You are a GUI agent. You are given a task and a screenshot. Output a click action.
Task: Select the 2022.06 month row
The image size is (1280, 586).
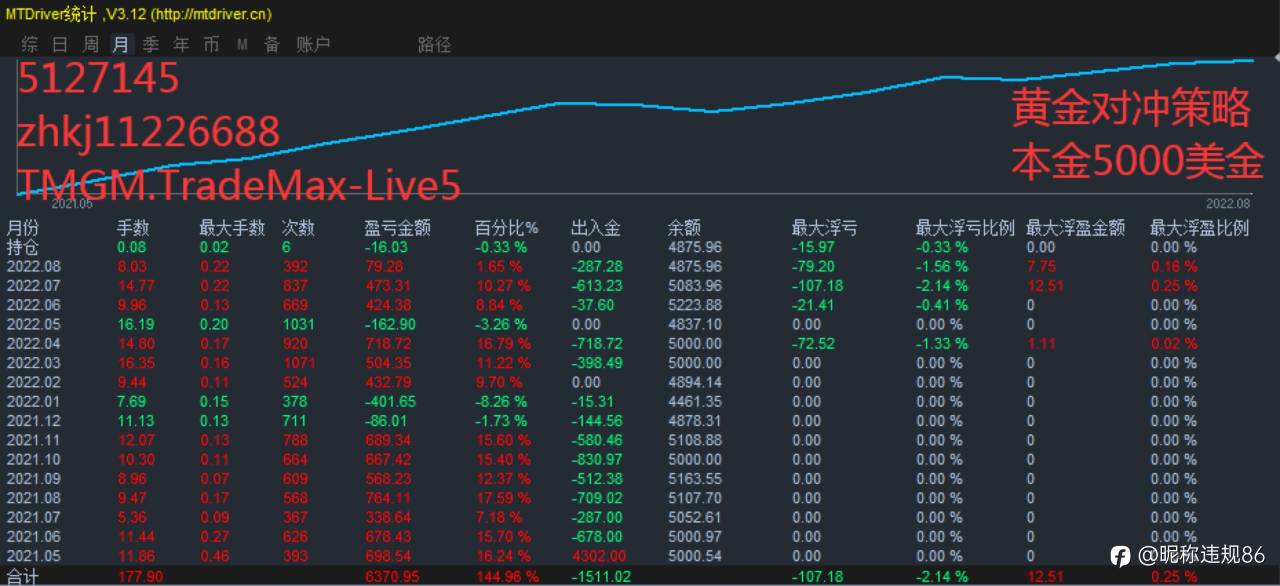(640, 305)
